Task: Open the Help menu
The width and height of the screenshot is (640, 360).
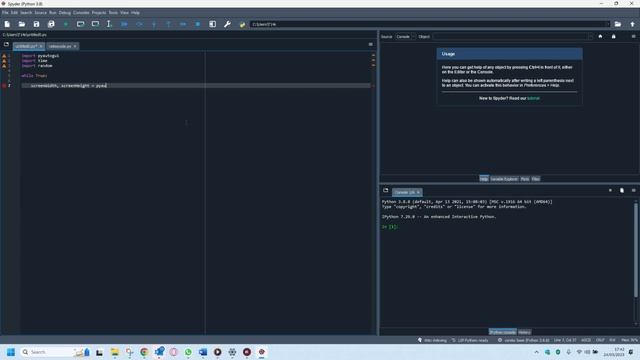Action: (135, 13)
